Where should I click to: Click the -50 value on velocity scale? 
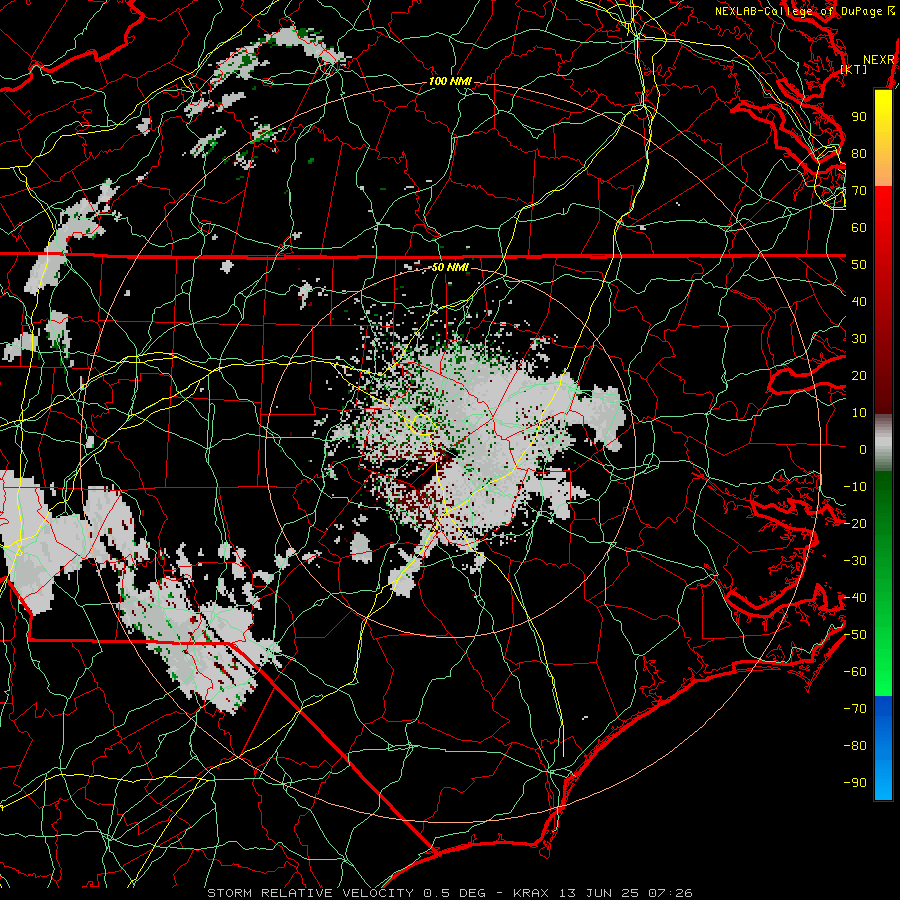point(855,635)
